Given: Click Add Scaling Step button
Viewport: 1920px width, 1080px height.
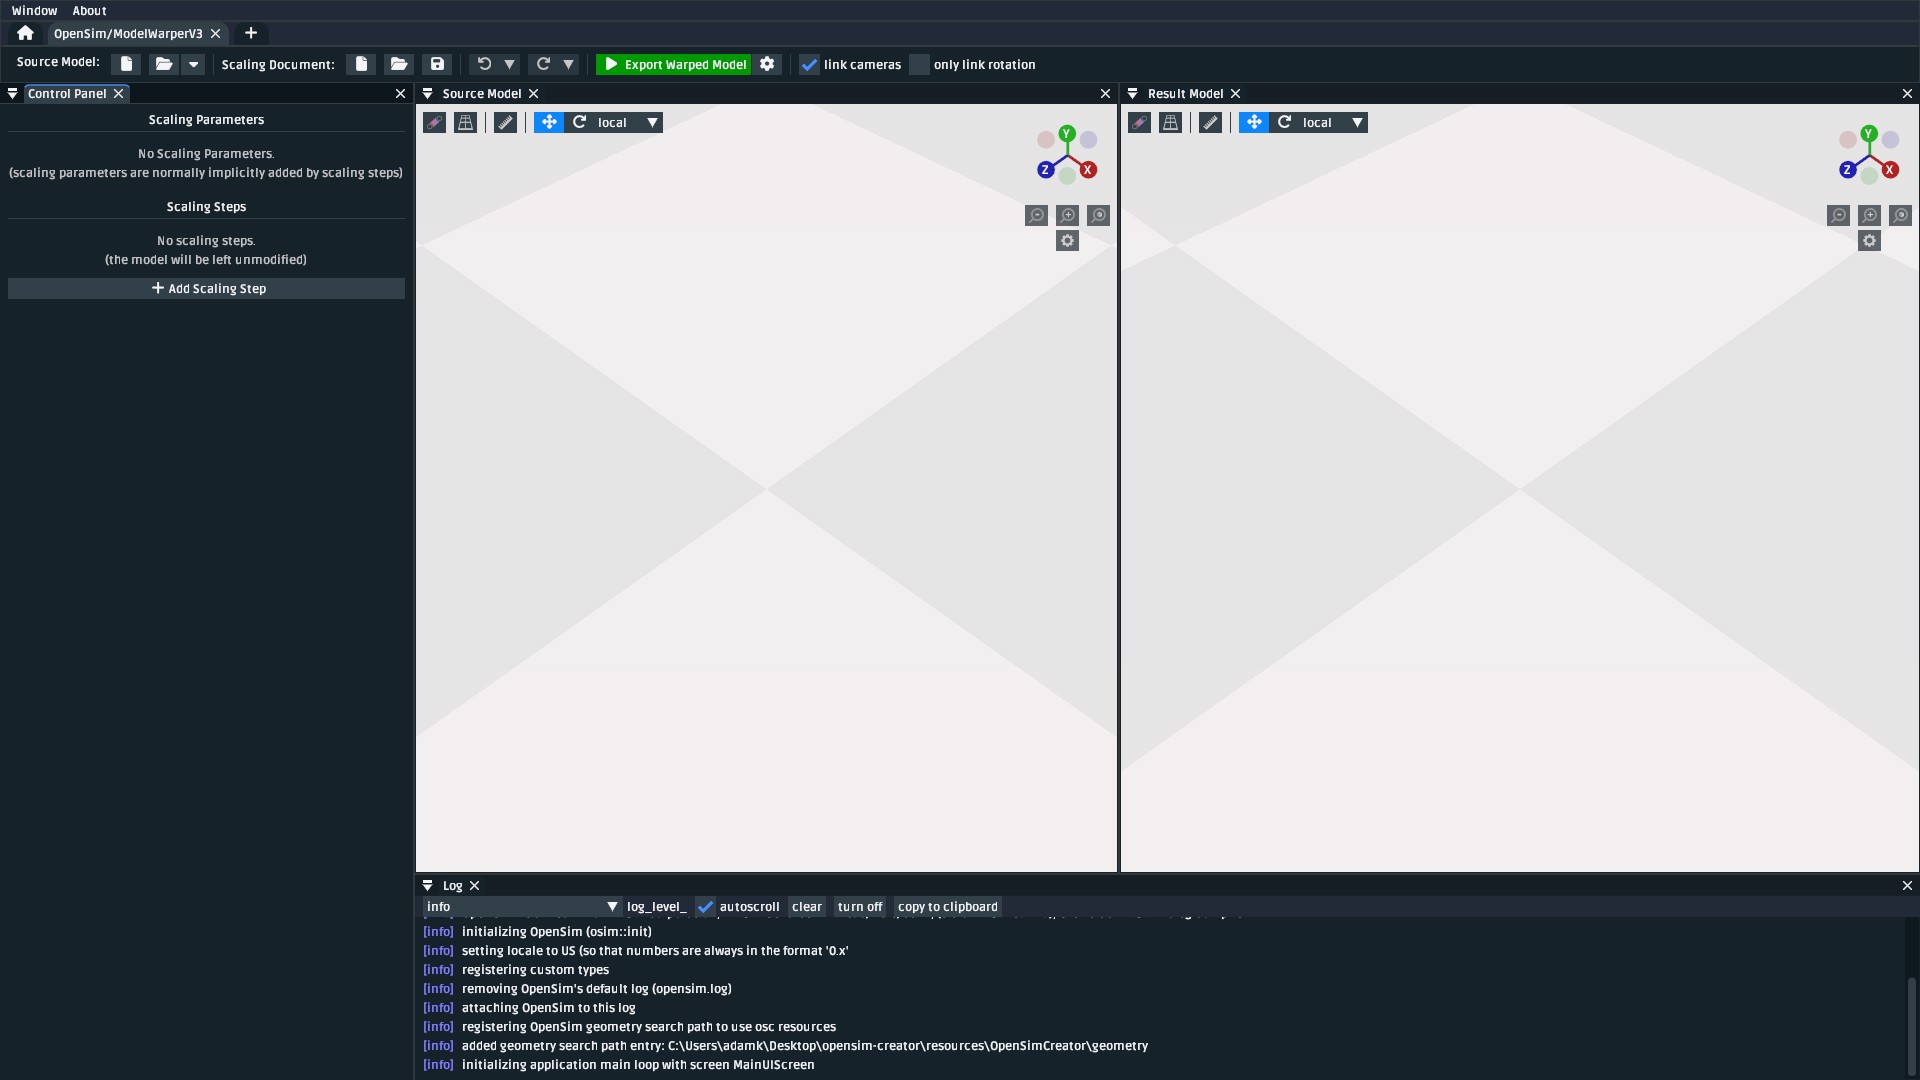Looking at the screenshot, I should (x=206, y=288).
